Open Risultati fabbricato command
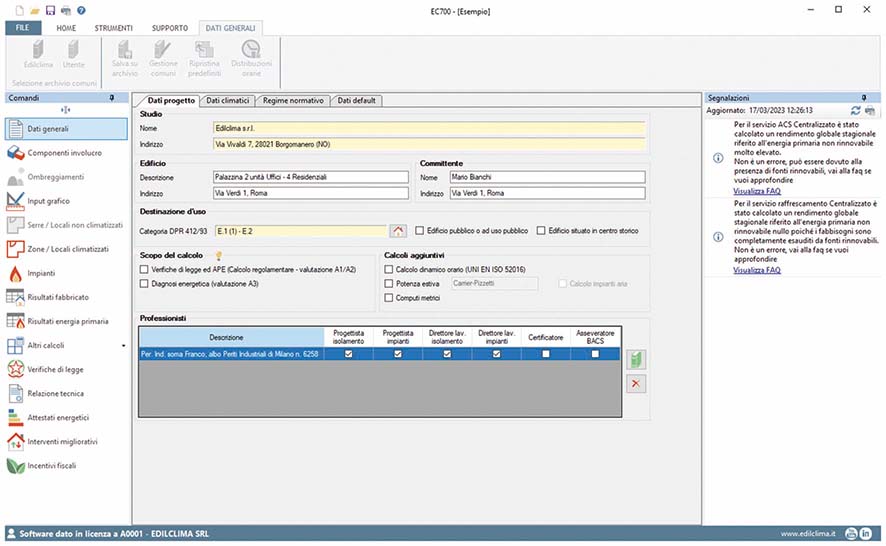 tap(67, 297)
